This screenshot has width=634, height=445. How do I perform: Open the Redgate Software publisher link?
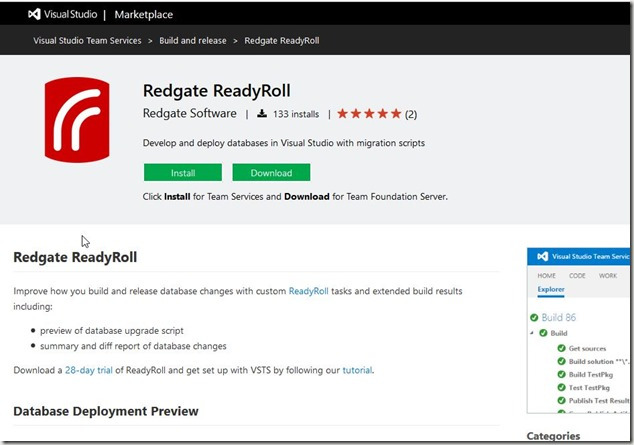[190, 114]
